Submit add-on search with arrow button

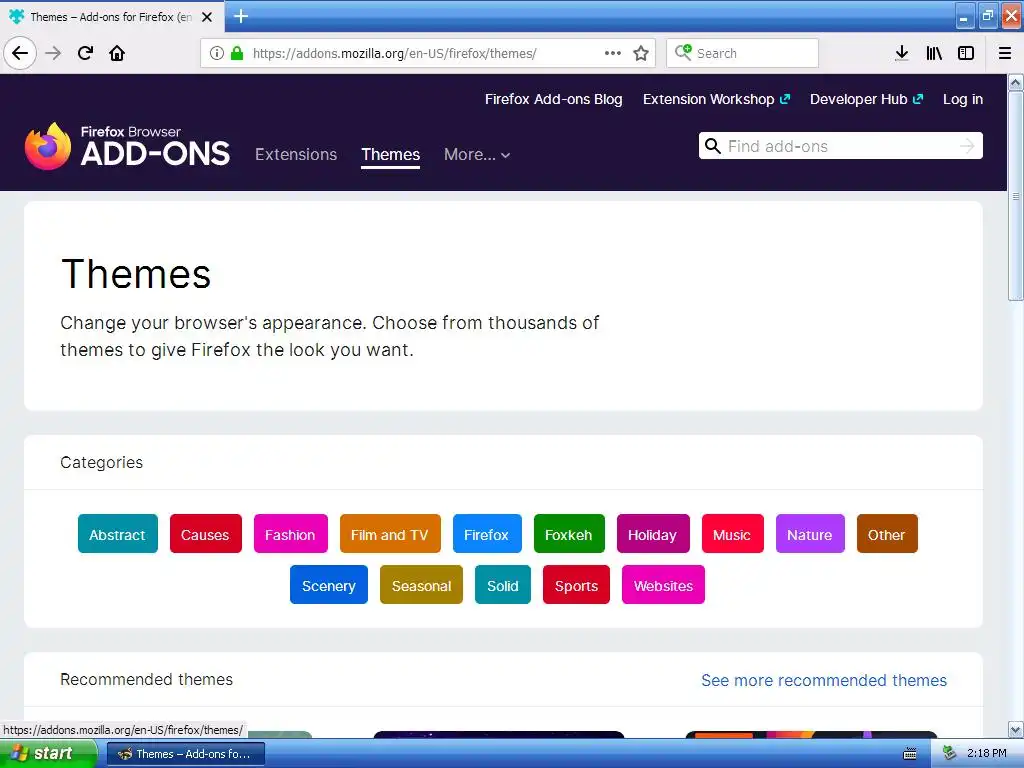tap(967, 146)
